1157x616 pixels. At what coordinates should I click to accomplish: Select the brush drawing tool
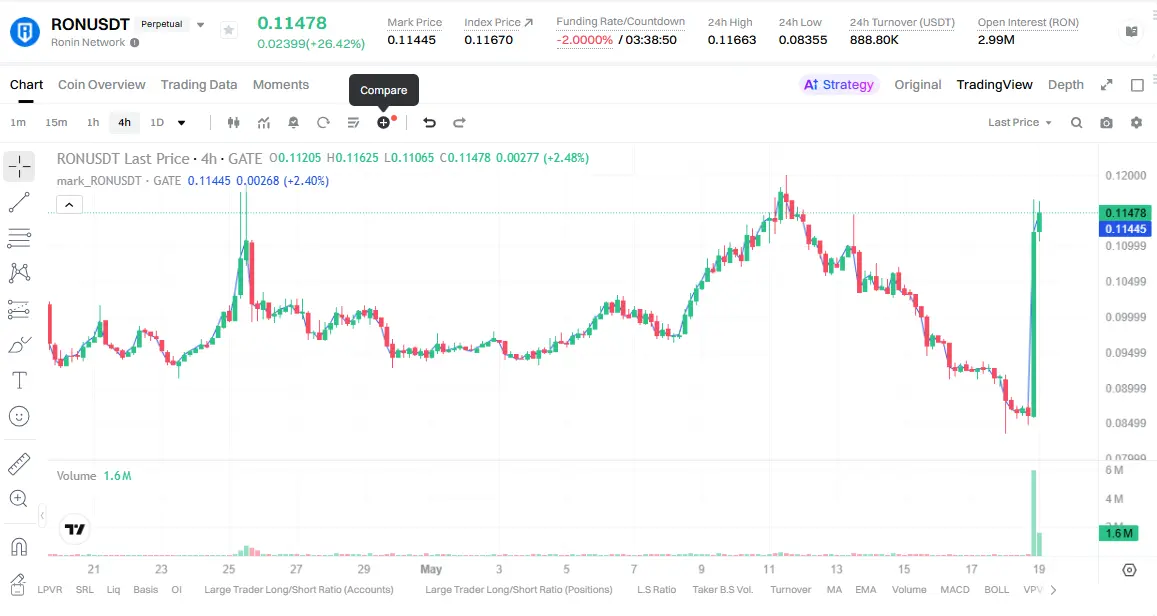pyautogui.click(x=19, y=345)
